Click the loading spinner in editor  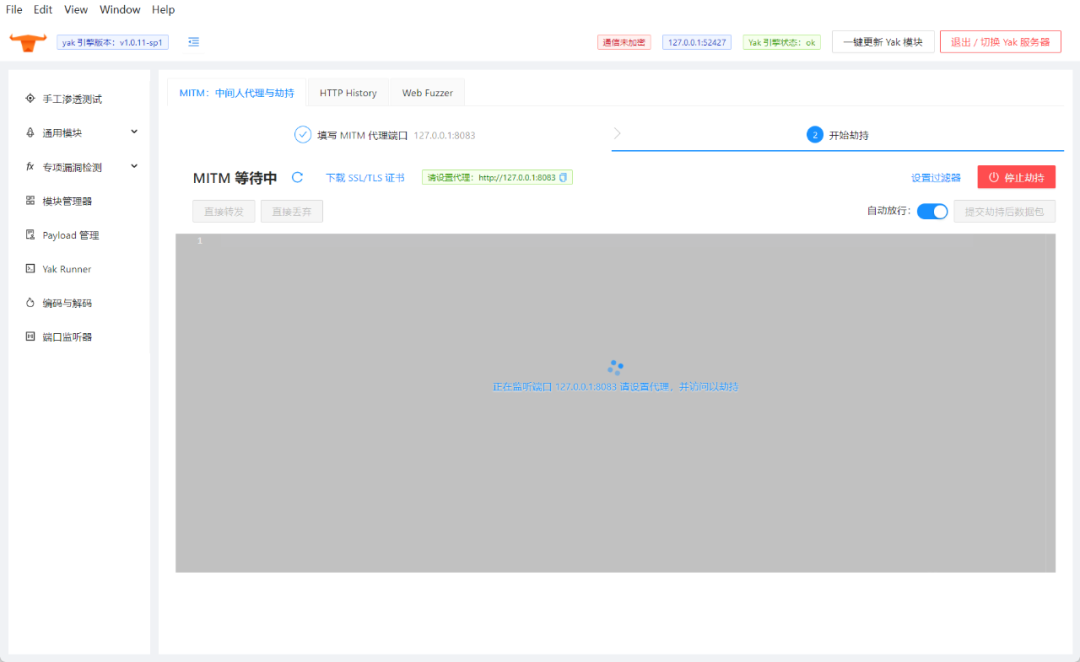615,367
